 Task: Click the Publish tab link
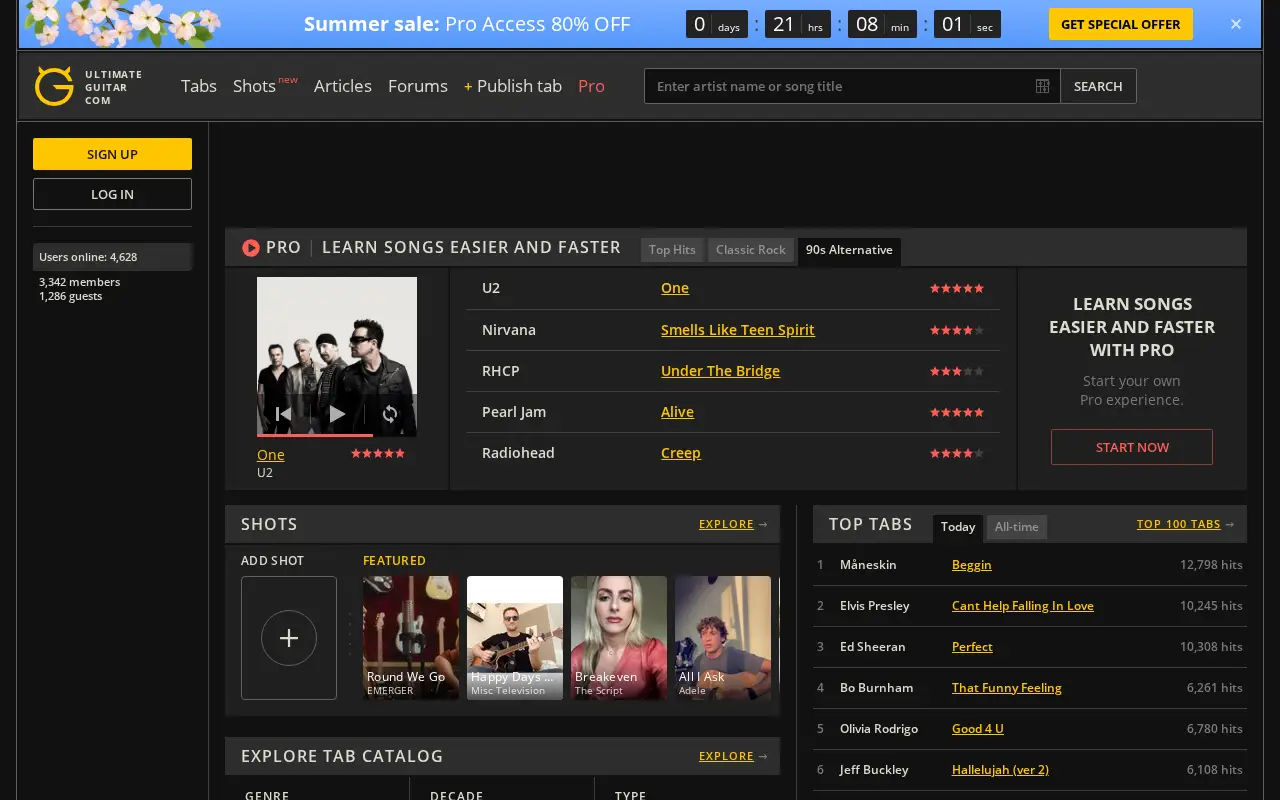tap(513, 86)
